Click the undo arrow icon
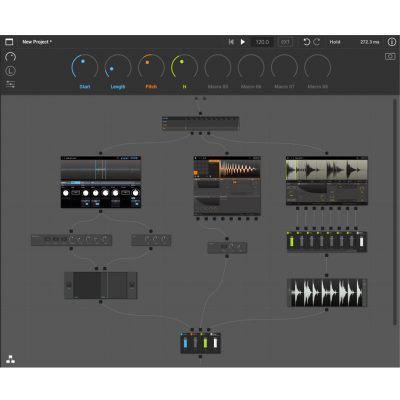Image resolution: width=400 pixels, height=400 pixels. [307, 42]
